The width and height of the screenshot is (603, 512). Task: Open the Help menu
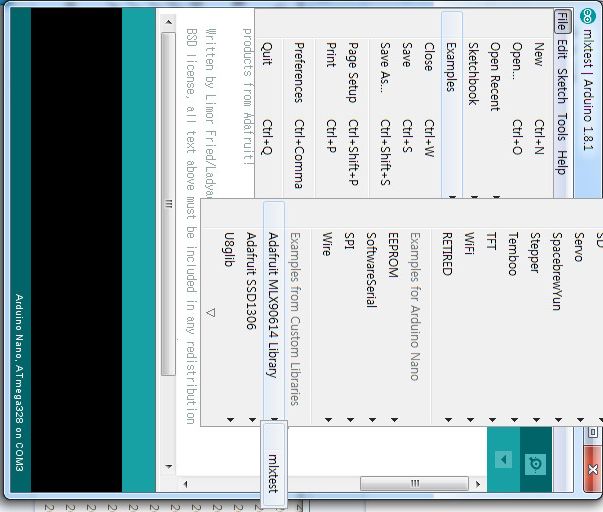(x=562, y=162)
